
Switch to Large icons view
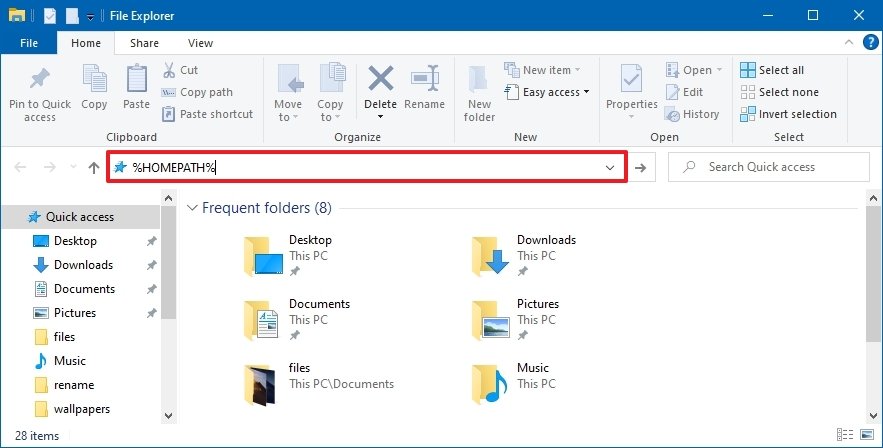pos(867,434)
